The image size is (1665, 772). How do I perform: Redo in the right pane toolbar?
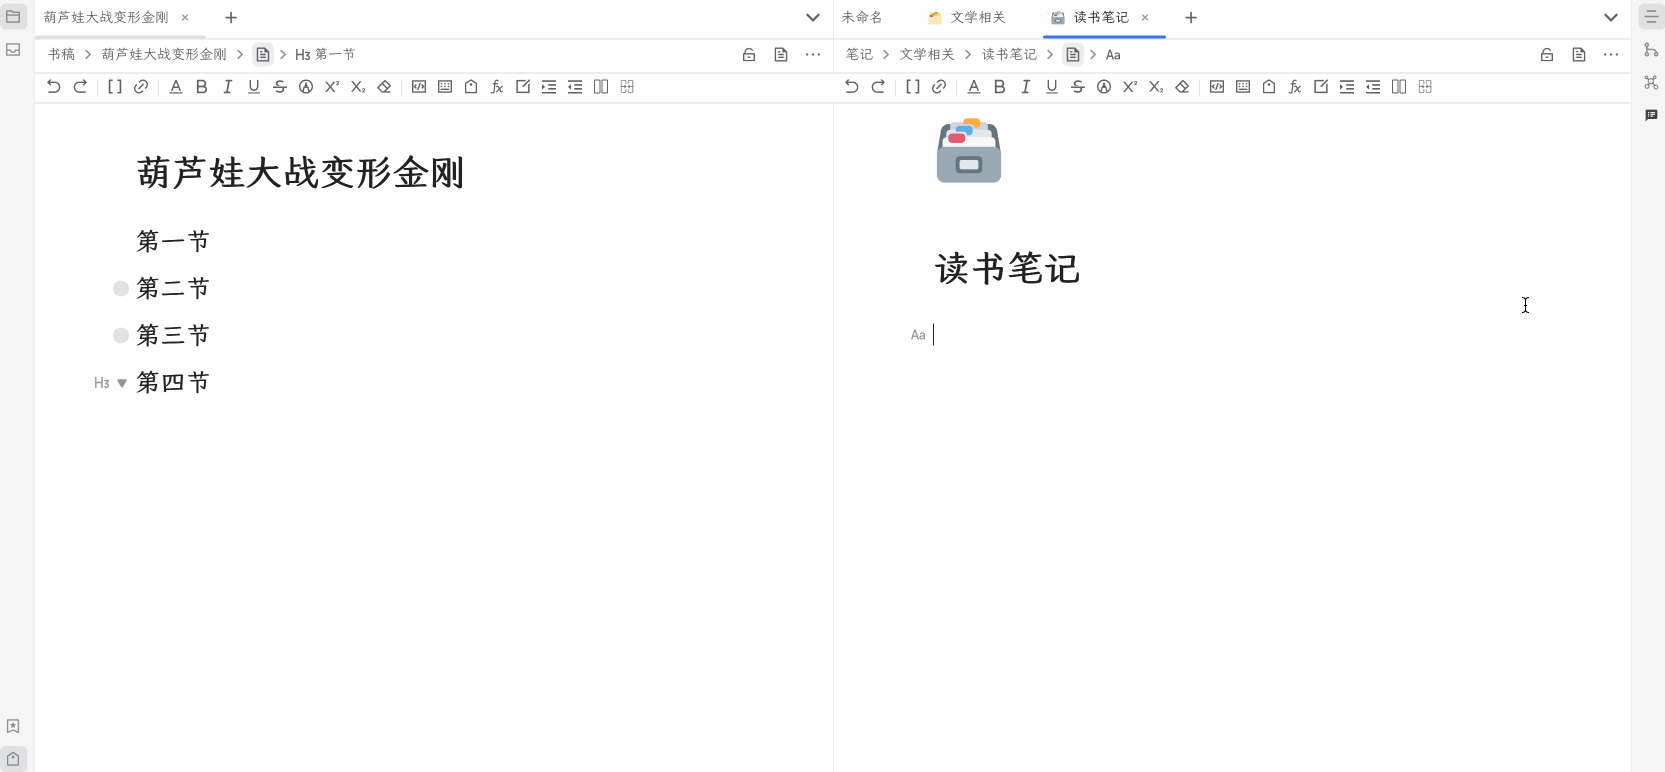(x=878, y=87)
